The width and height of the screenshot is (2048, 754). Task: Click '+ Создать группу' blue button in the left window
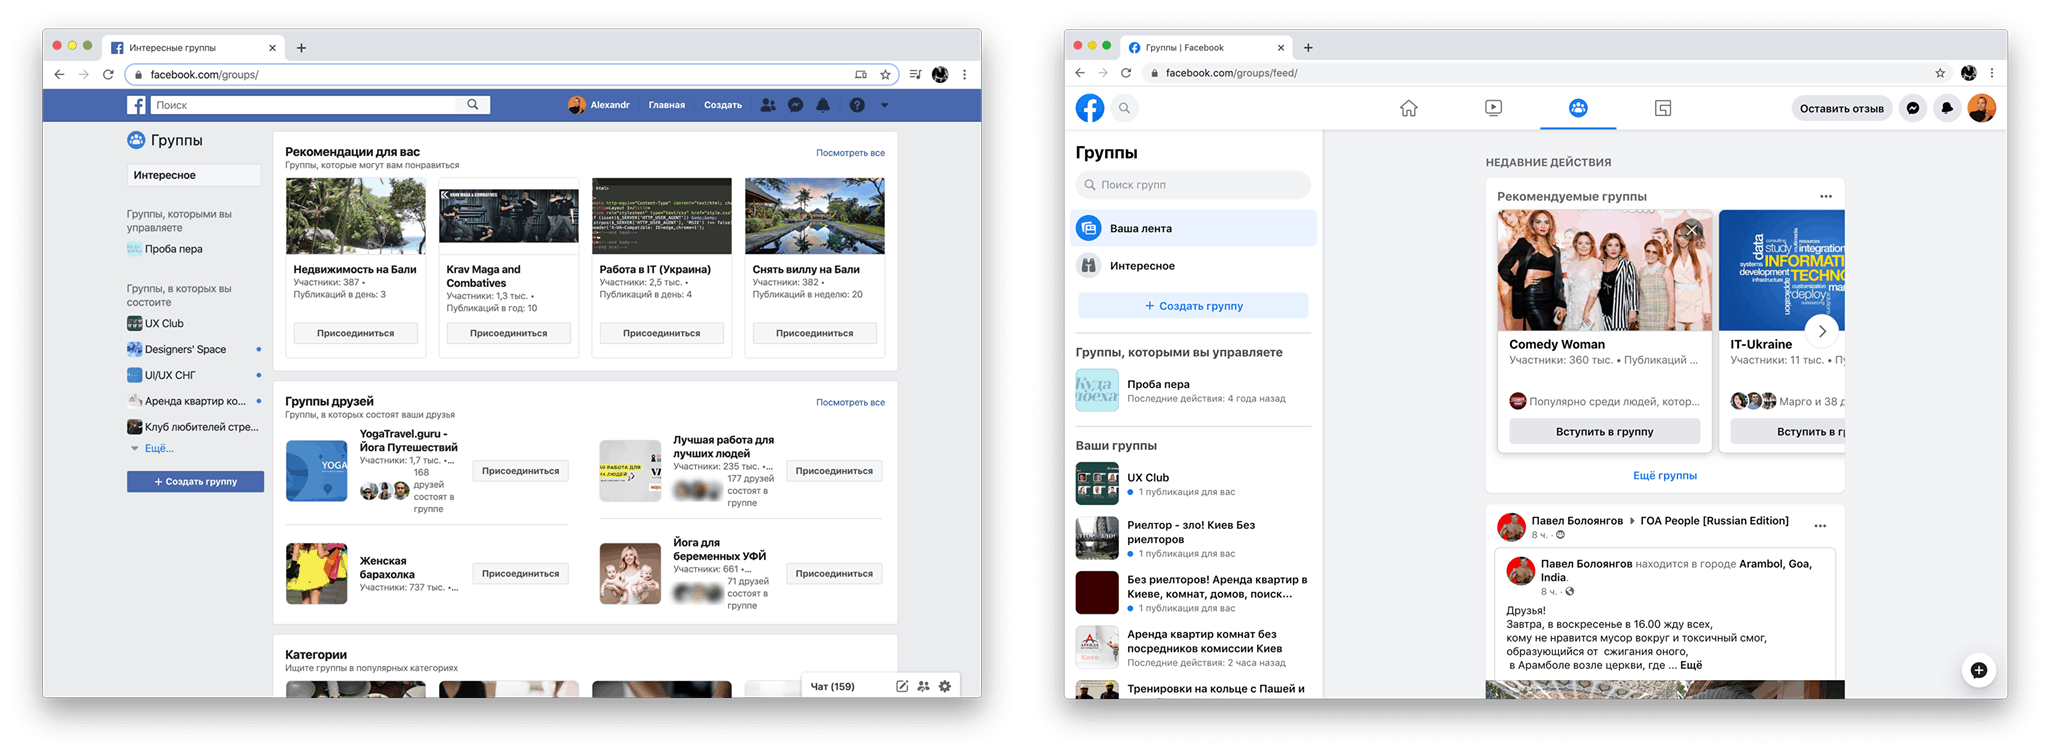[195, 482]
